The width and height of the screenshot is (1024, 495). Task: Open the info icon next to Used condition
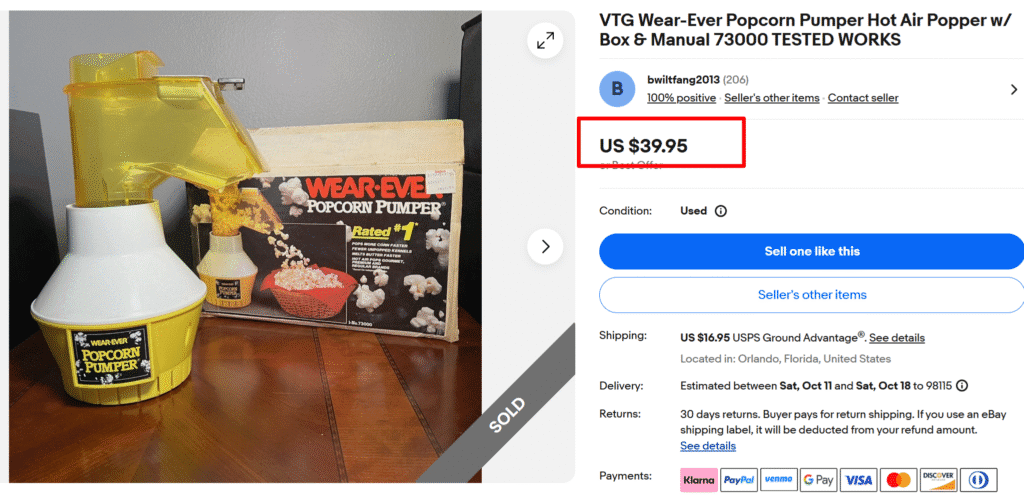pyautogui.click(x=720, y=211)
